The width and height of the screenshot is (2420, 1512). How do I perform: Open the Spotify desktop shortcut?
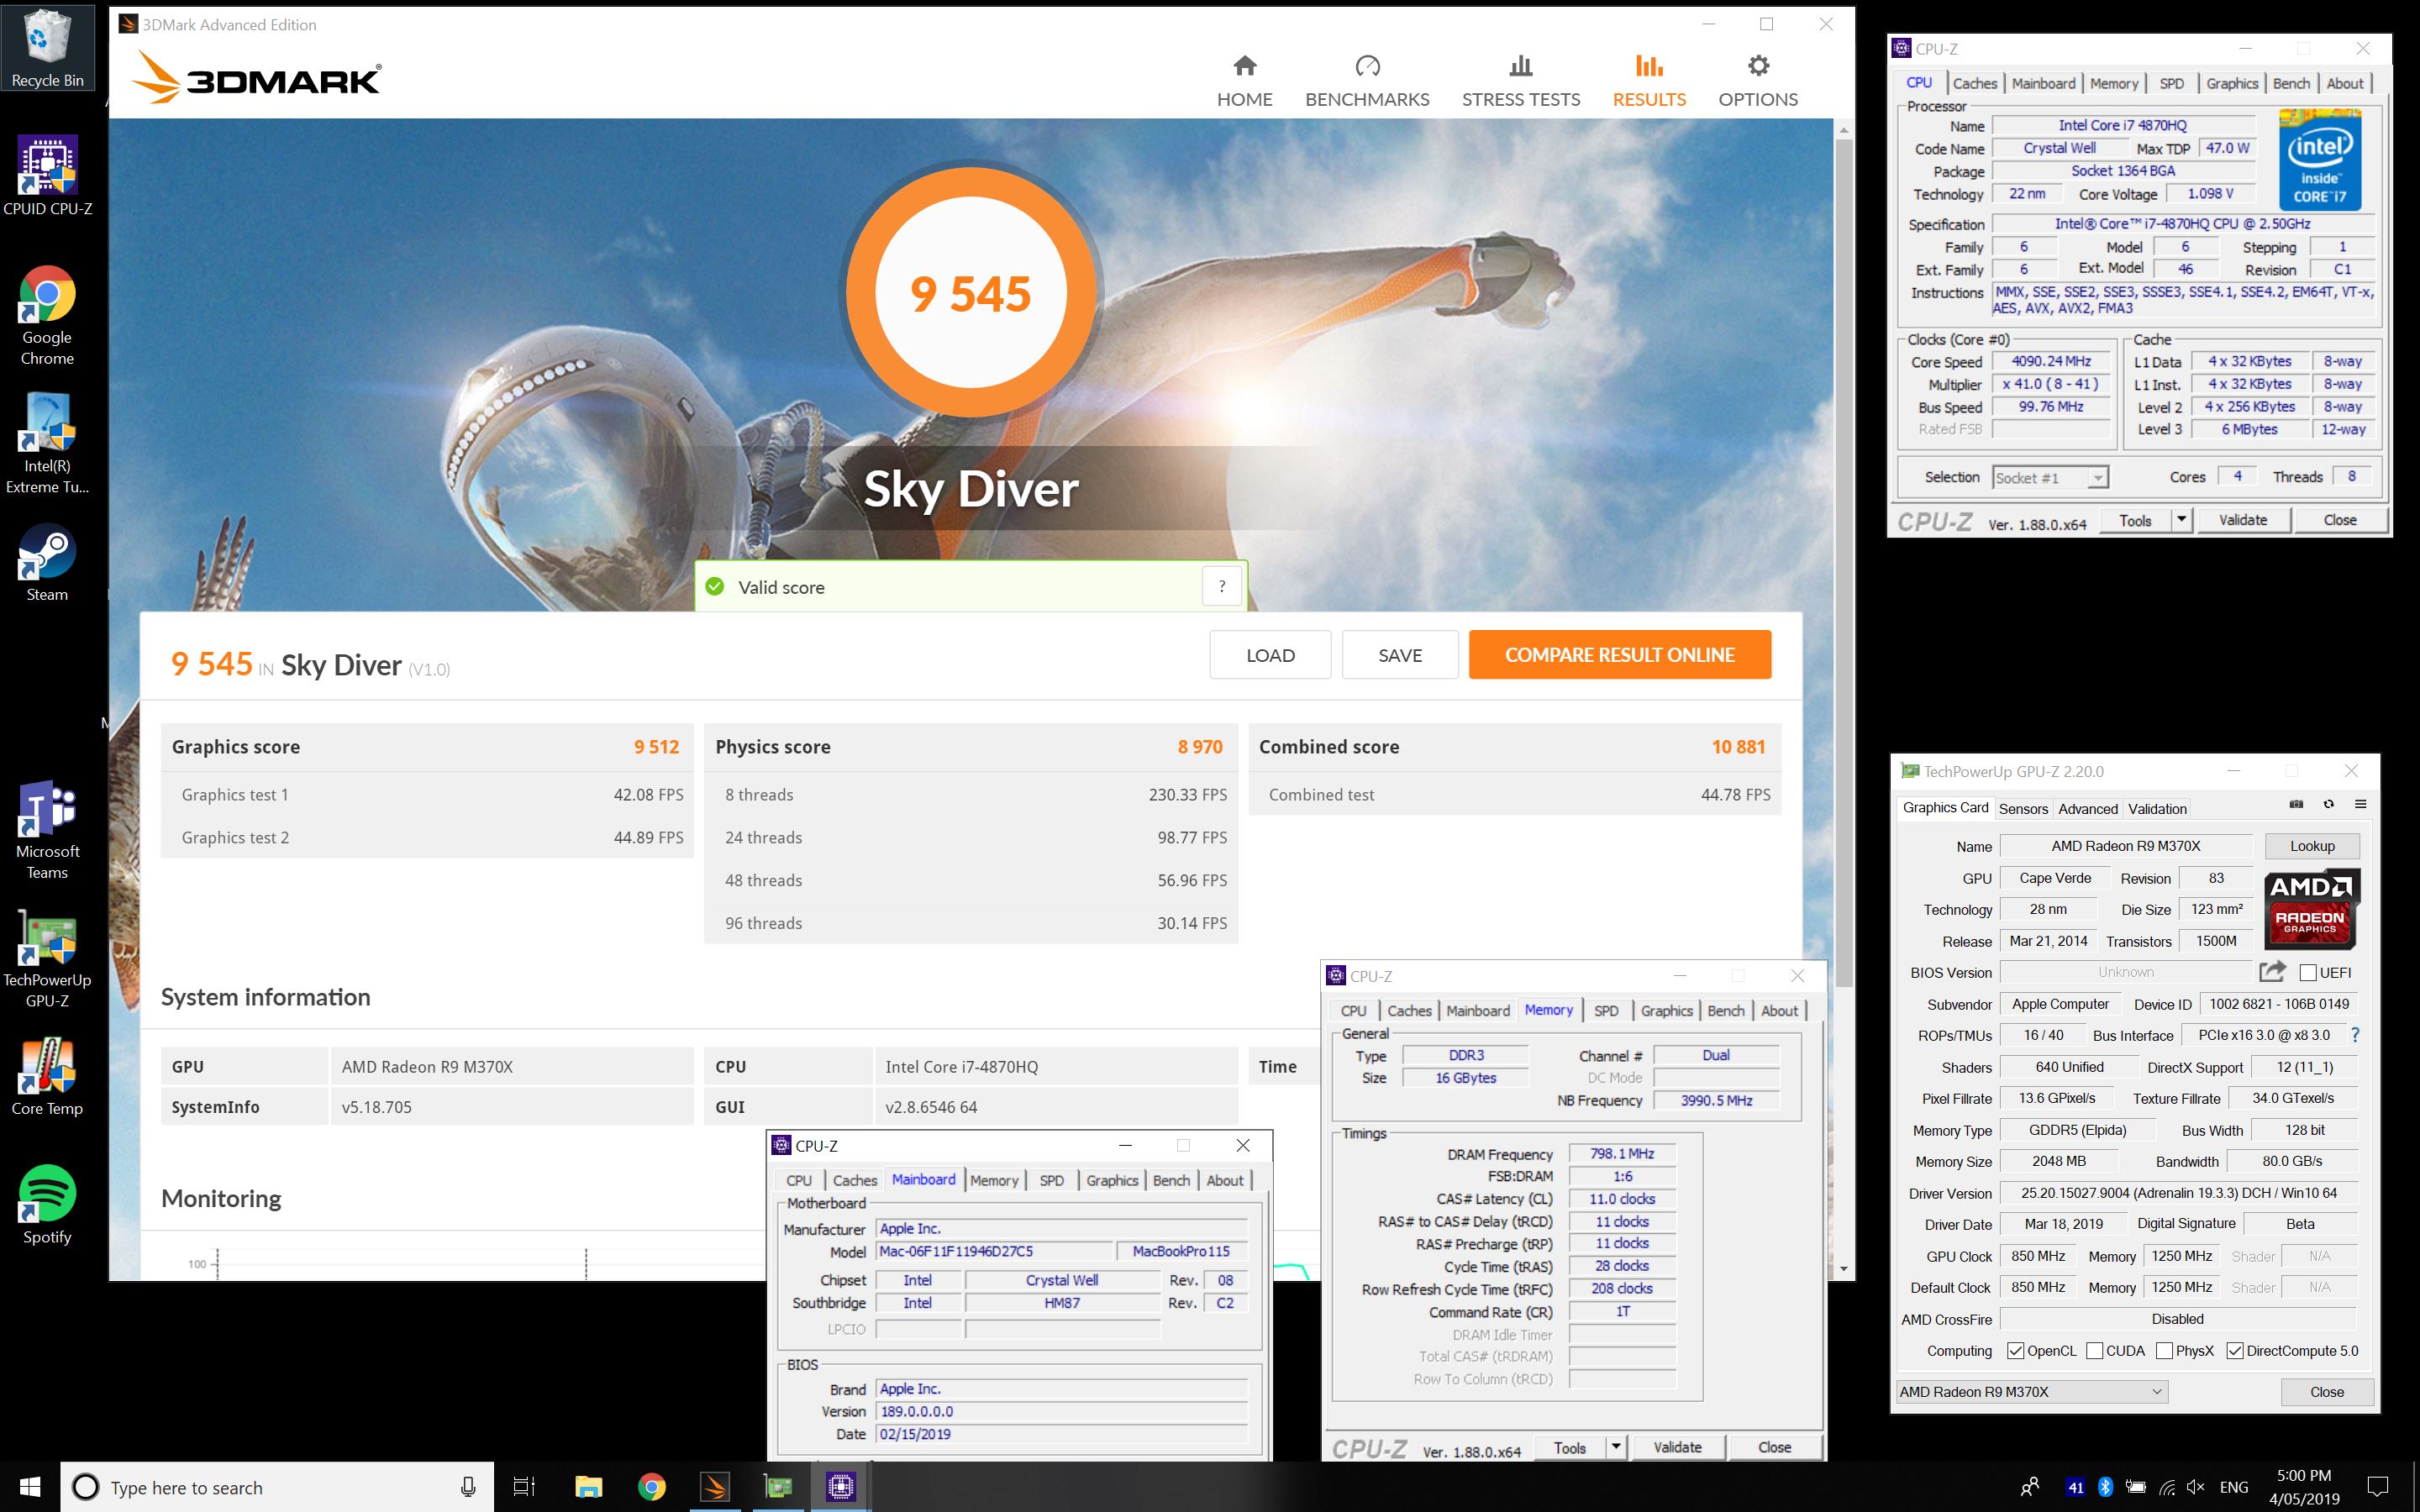pos(47,1204)
